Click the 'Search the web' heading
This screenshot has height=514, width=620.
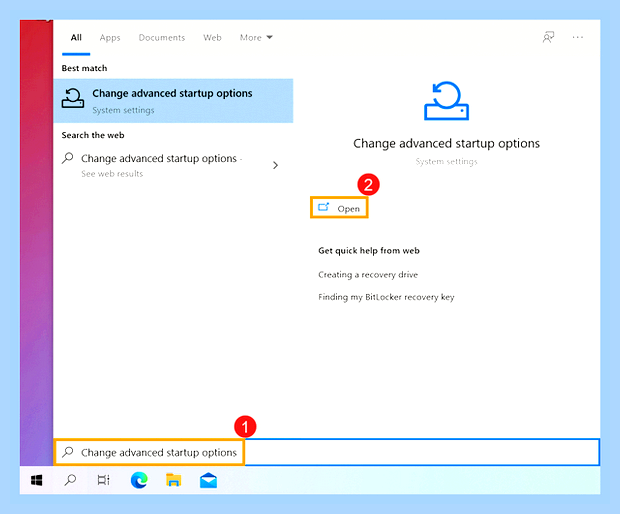click(93, 135)
